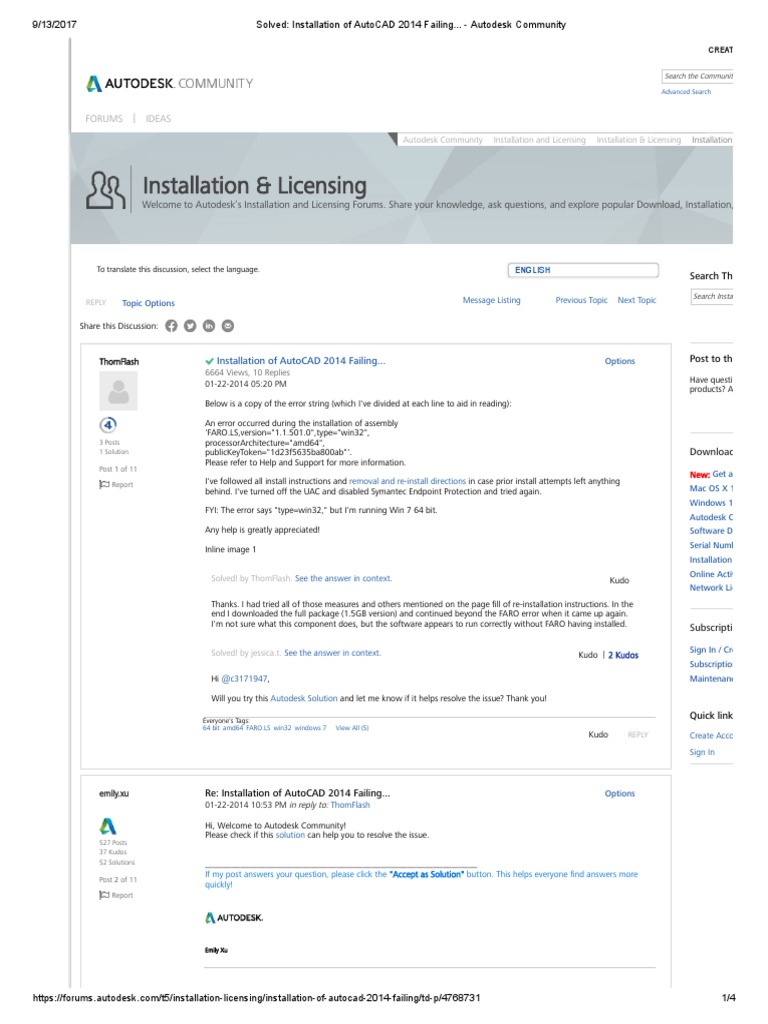Share discussion via email icon
This screenshot has width=768, height=1024.
(228, 326)
